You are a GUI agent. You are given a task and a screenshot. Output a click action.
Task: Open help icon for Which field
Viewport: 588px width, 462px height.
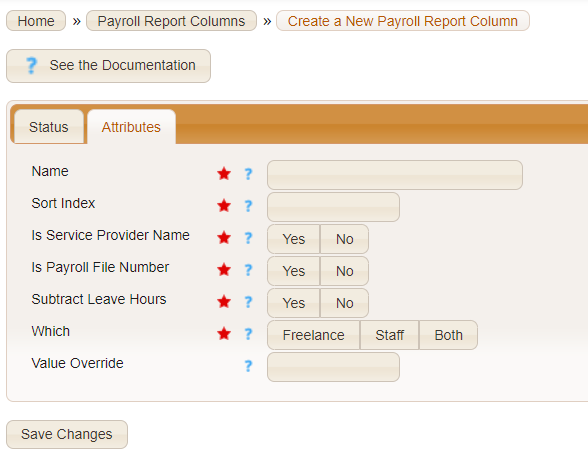(x=248, y=334)
